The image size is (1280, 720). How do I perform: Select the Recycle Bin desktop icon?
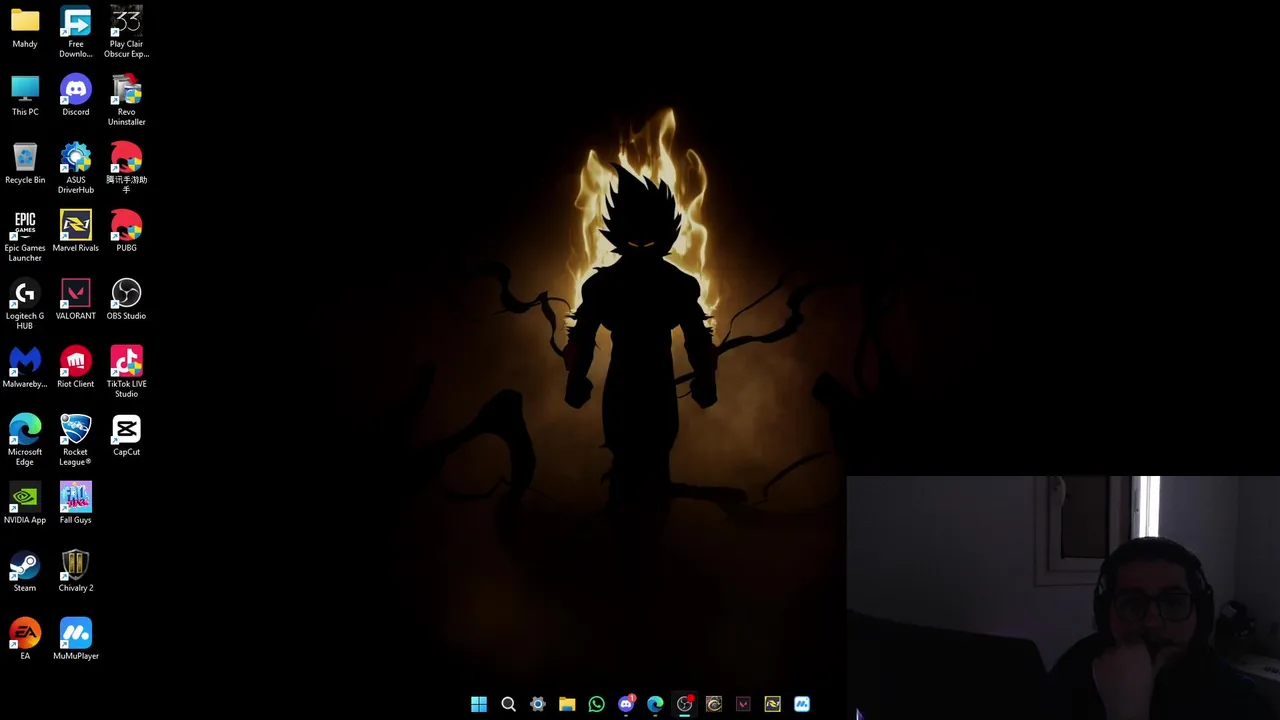pos(25,164)
